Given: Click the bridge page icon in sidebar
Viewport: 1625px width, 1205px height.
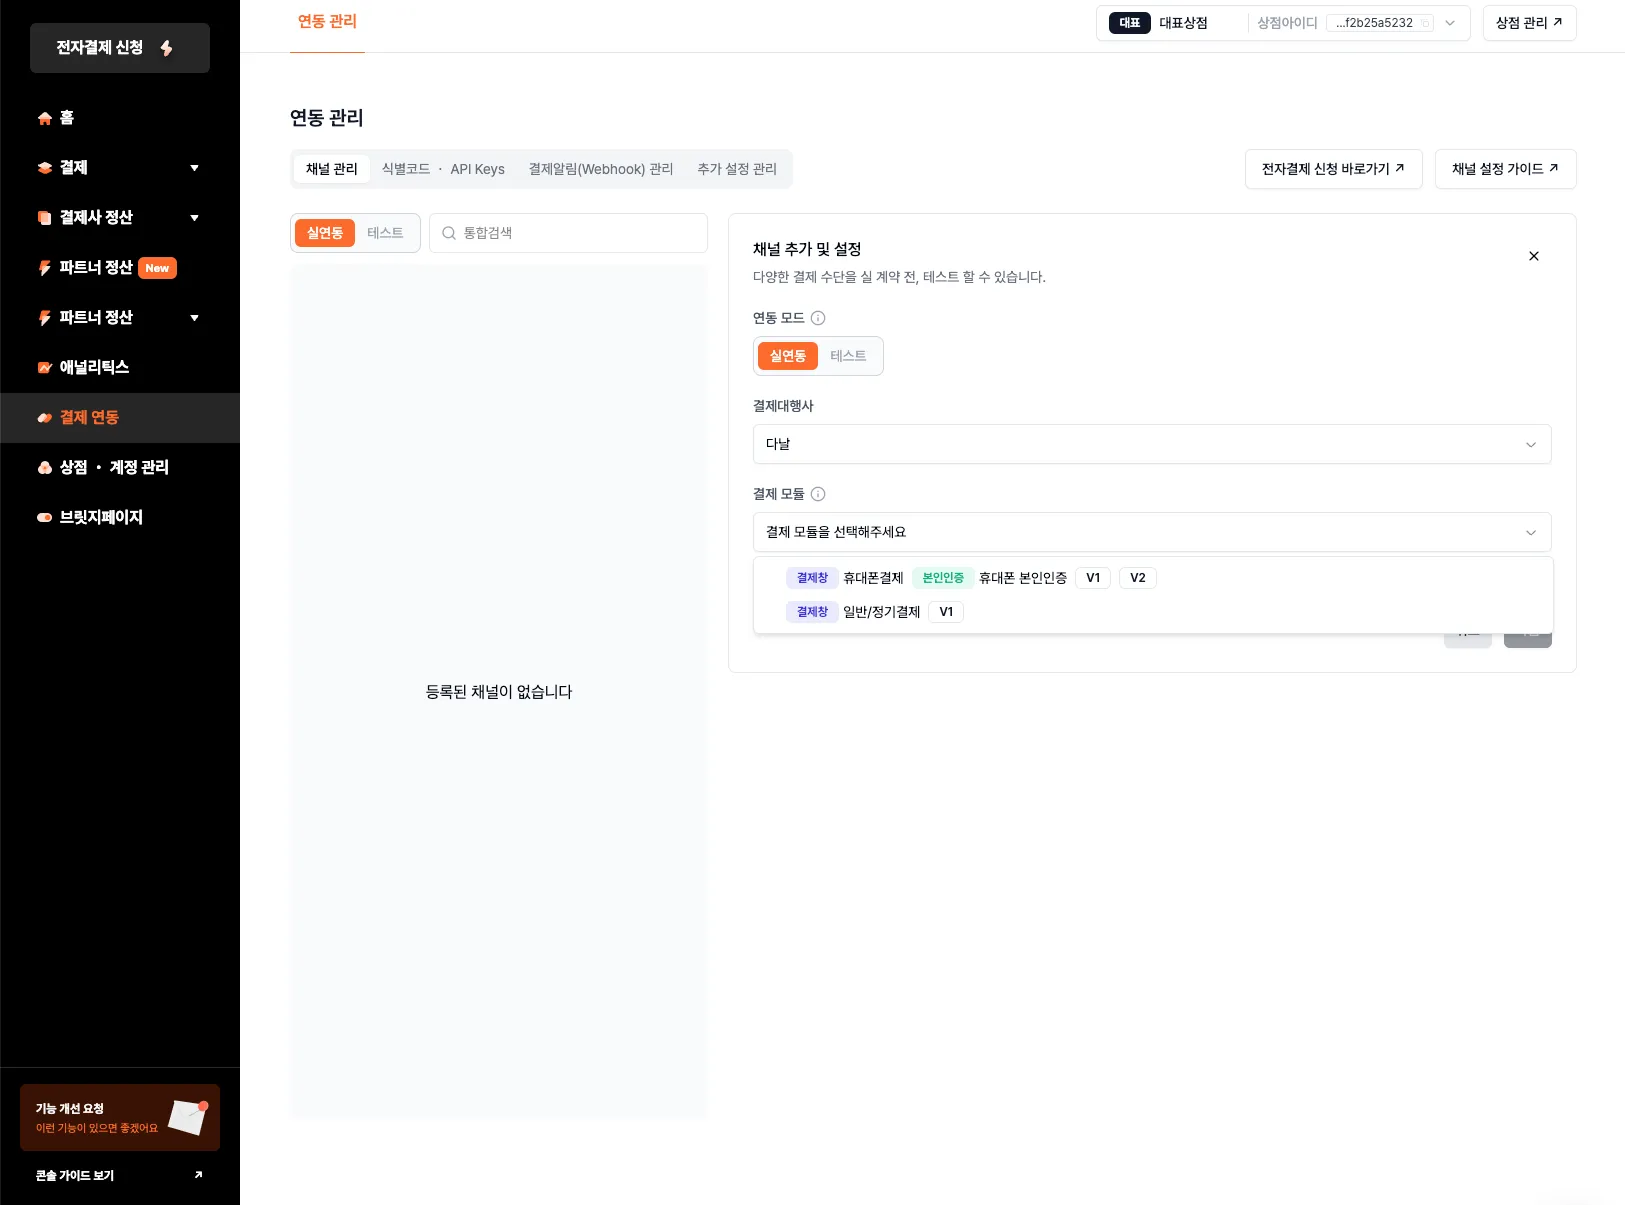Looking at the screenshot, I should click(45, 517).
